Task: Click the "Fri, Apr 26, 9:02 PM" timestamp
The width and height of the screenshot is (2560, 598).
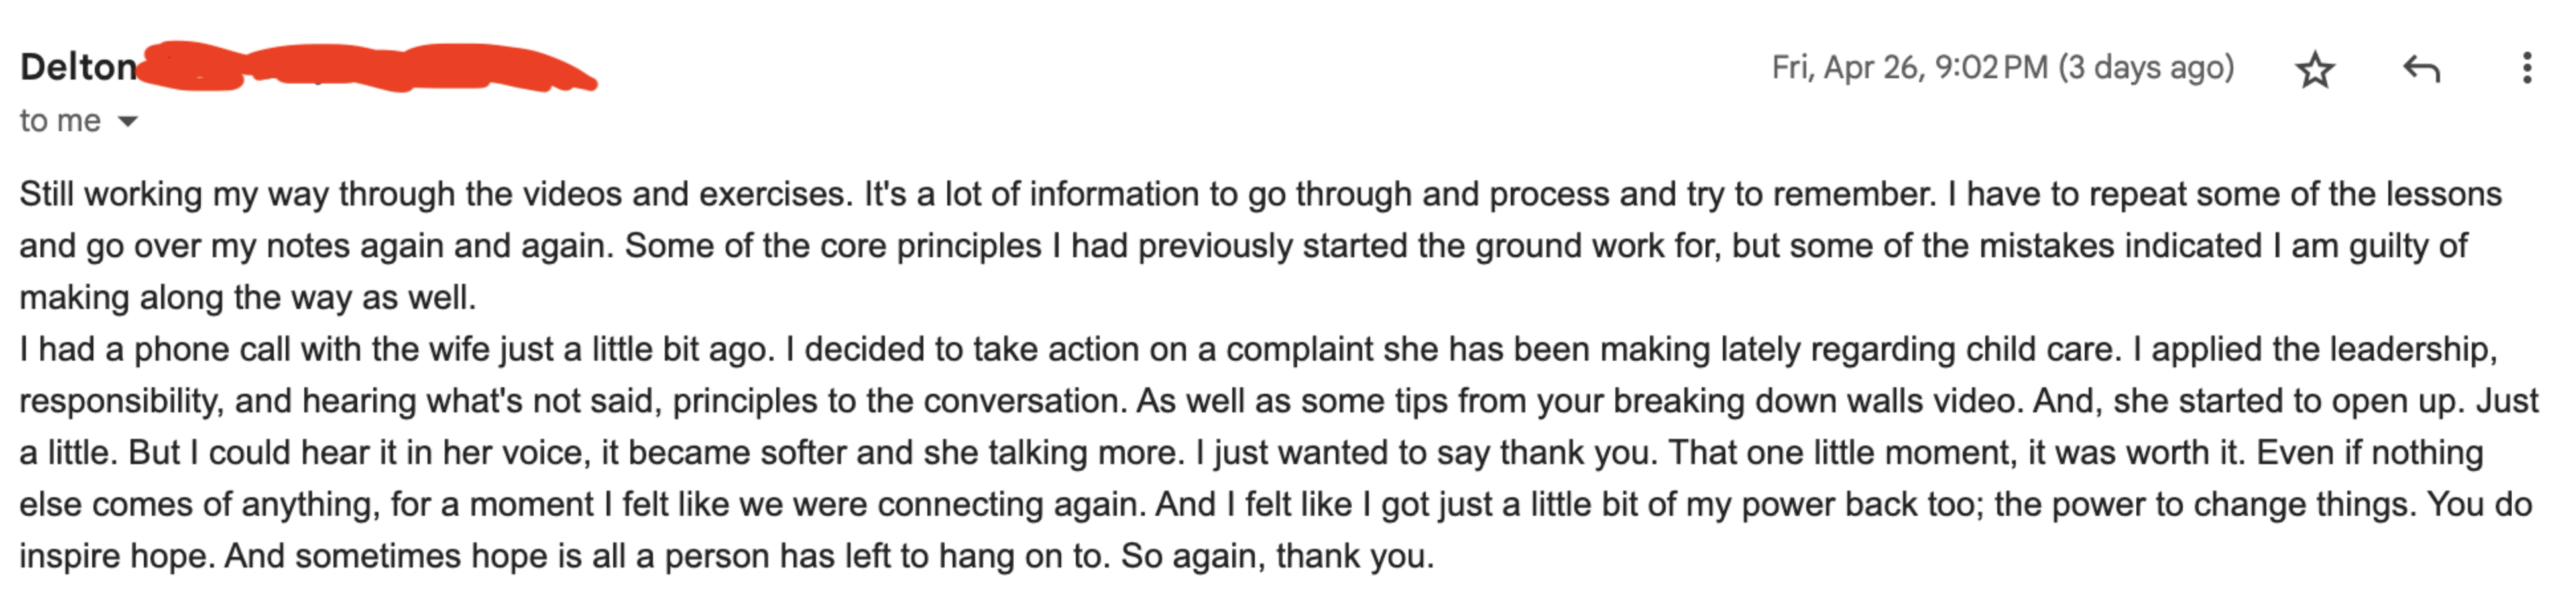Action: click(x=1908, y=67)
